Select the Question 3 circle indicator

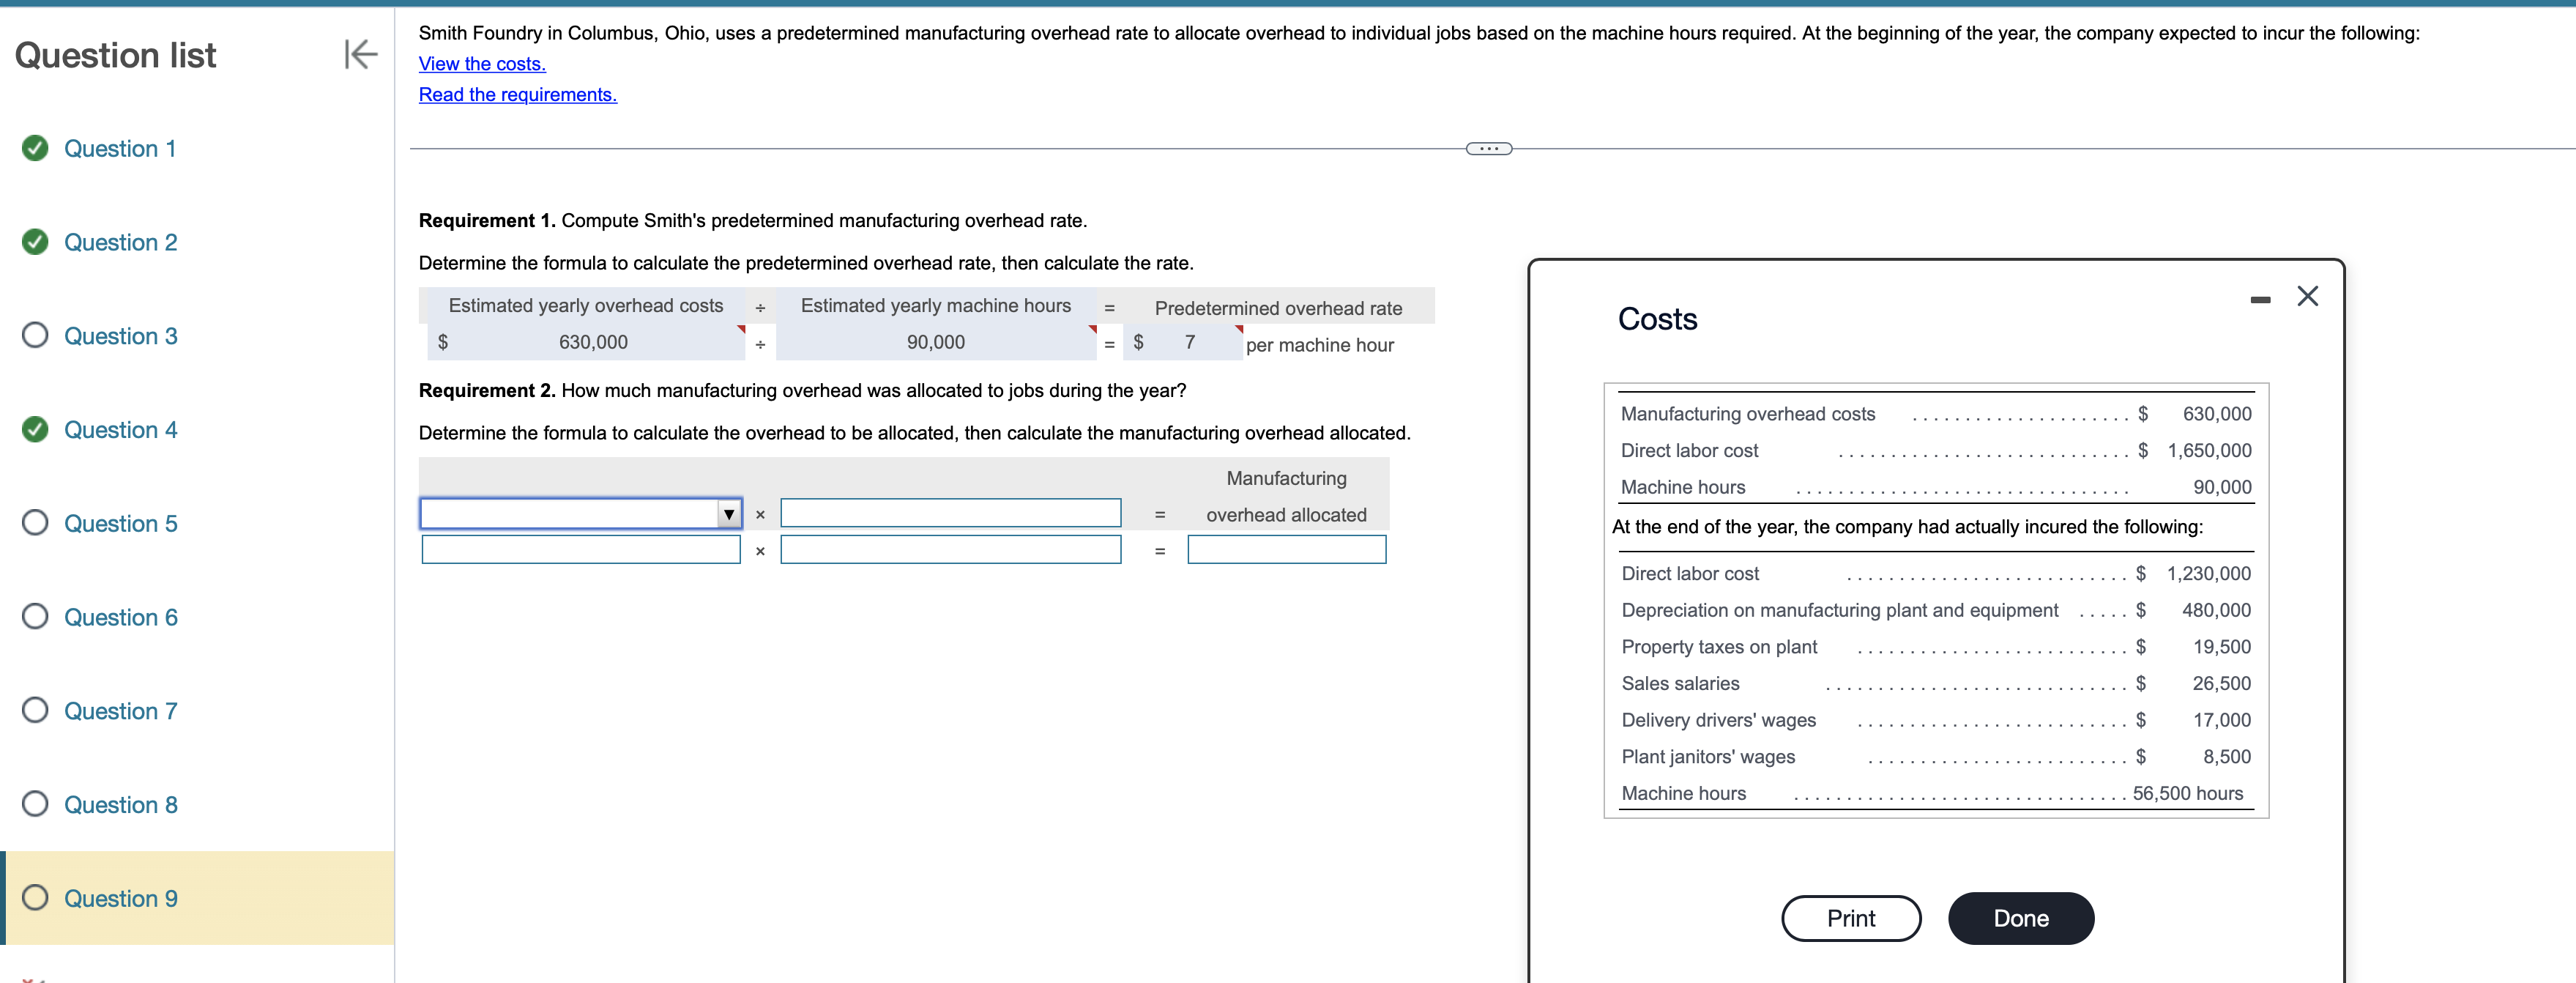[x=35, y=335]
